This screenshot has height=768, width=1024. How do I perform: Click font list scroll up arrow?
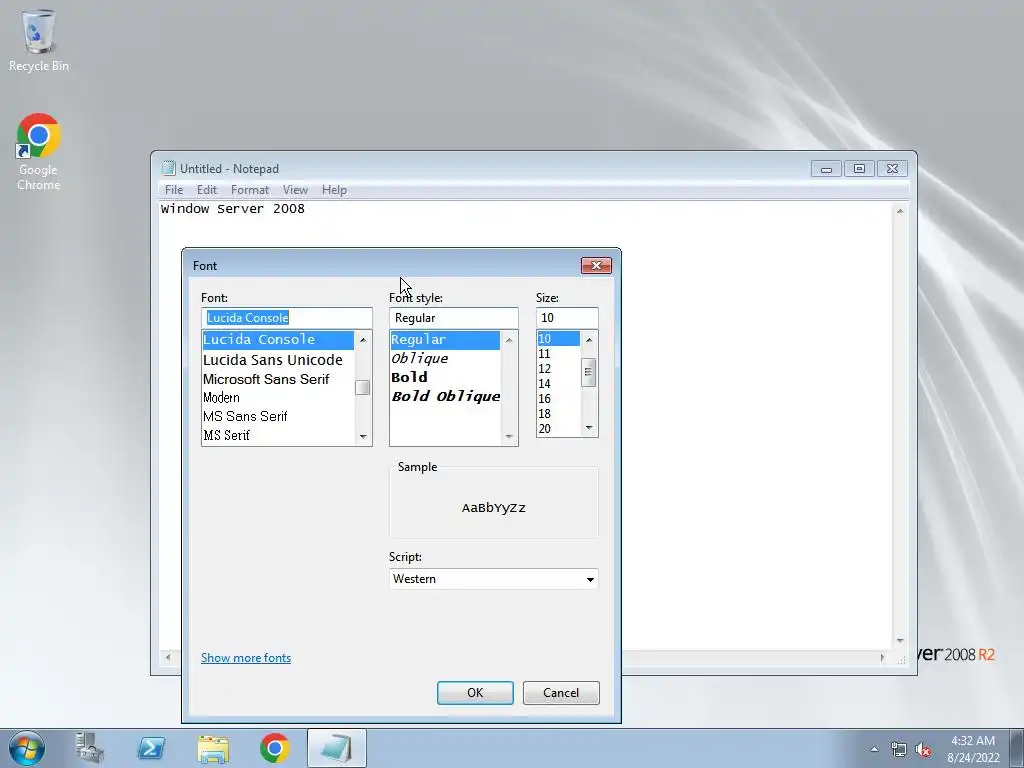tap(363, 340)
